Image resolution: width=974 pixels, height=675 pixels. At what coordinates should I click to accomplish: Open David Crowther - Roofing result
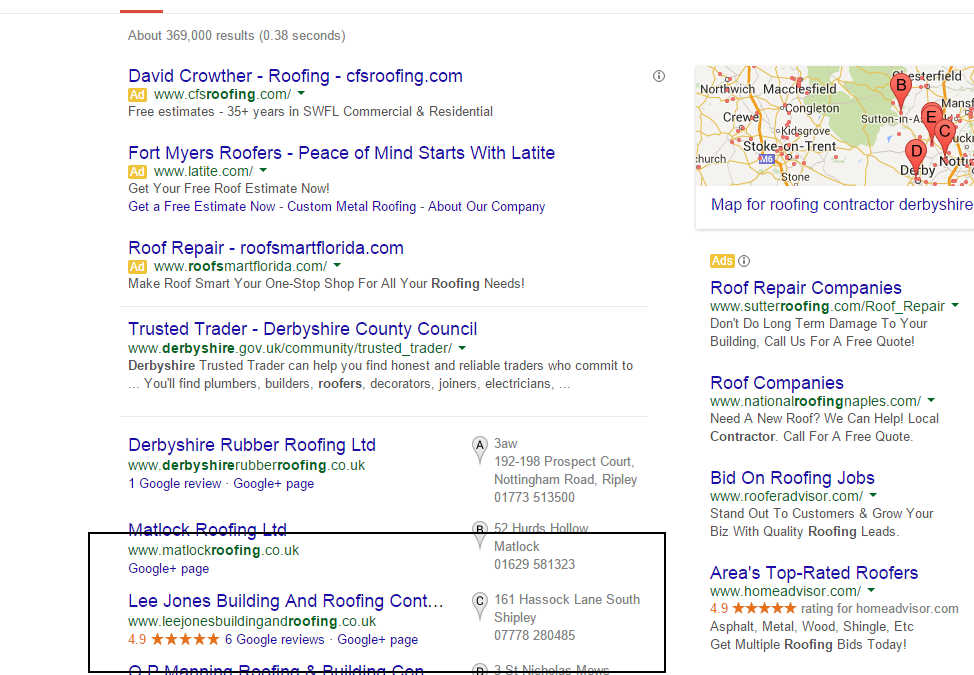(296, 76)
